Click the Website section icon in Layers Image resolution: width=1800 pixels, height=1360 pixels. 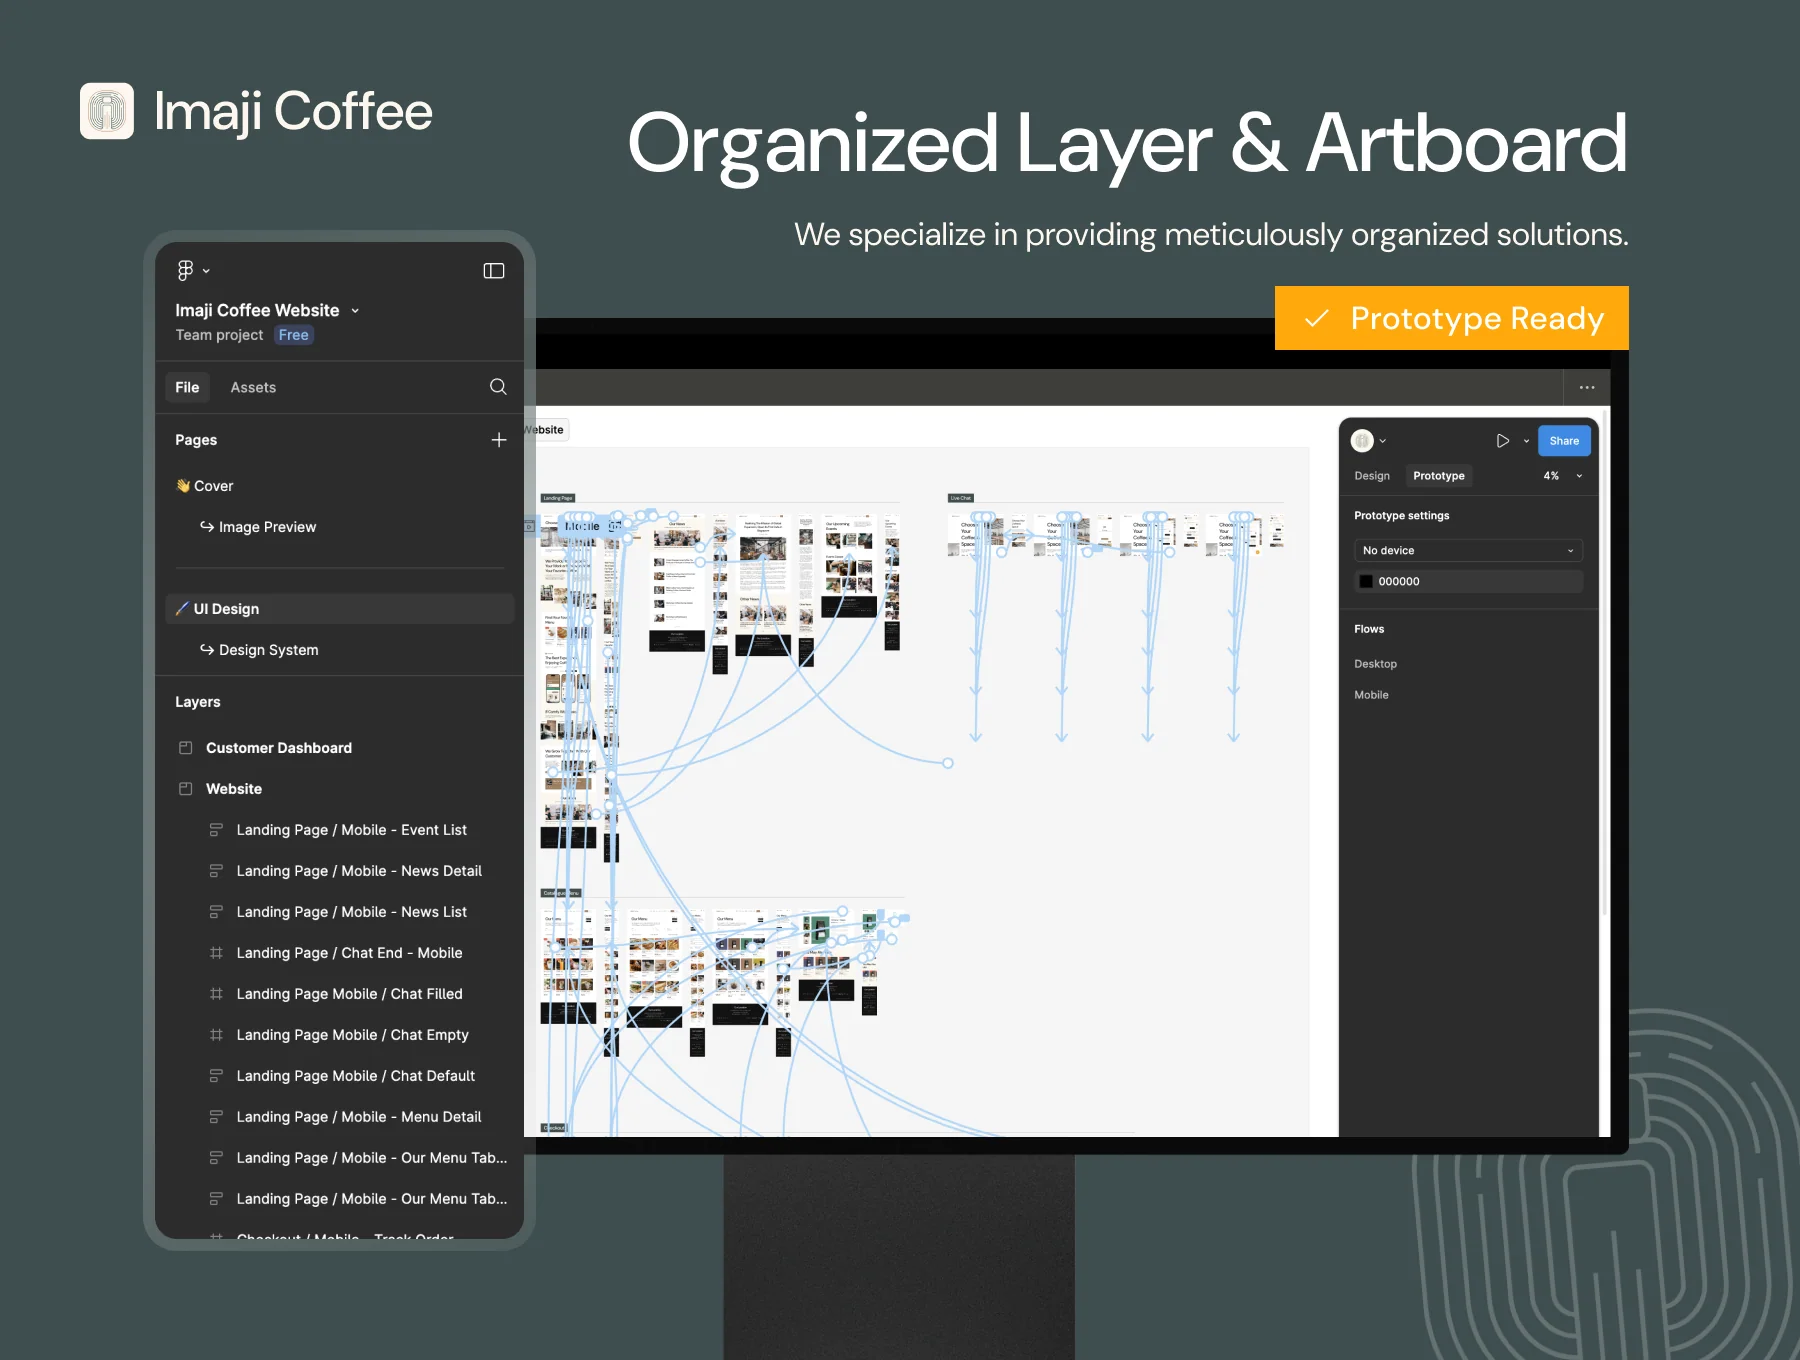(186, 789)
